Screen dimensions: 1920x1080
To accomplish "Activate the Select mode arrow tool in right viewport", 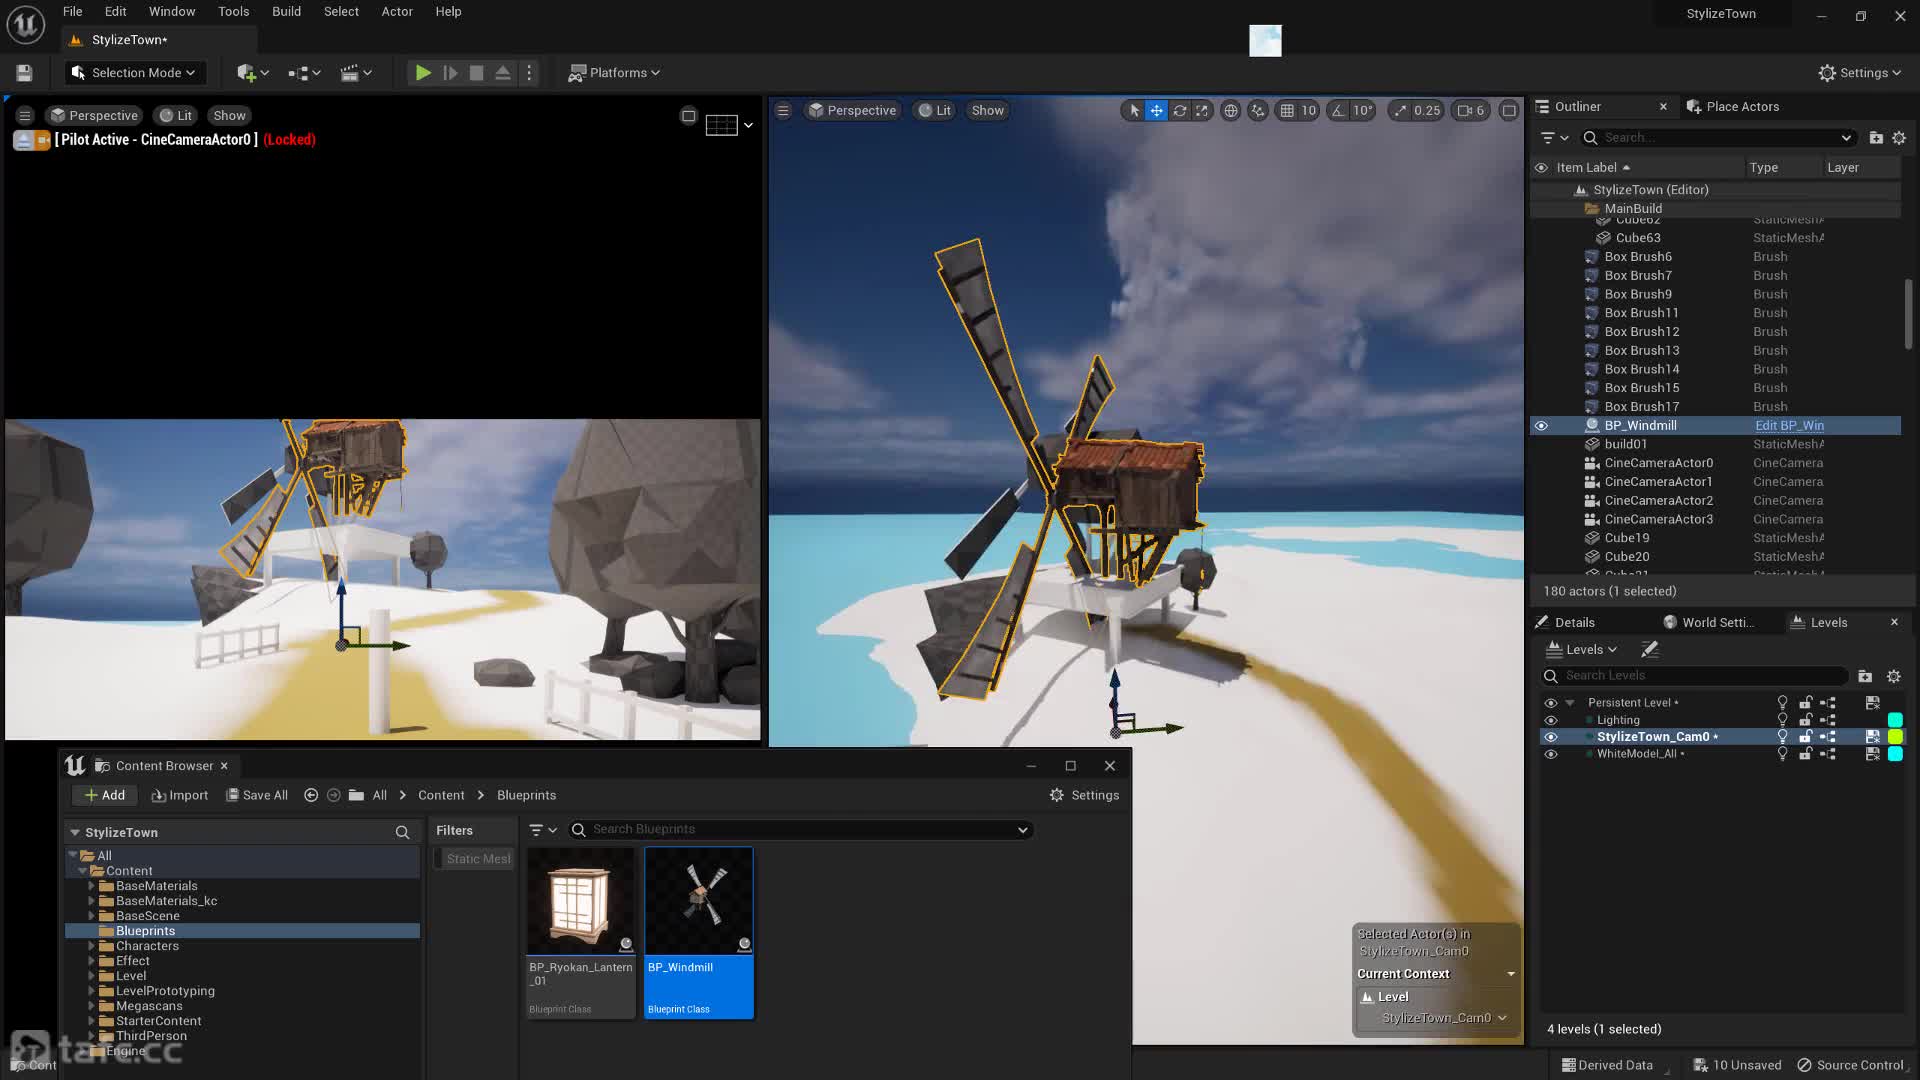I will pyautogui.click(x=1133, y=111).
